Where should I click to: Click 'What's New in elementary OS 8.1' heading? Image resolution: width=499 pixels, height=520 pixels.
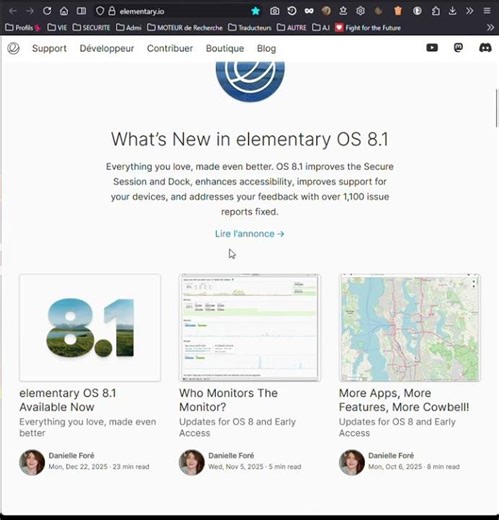point(250,139)
